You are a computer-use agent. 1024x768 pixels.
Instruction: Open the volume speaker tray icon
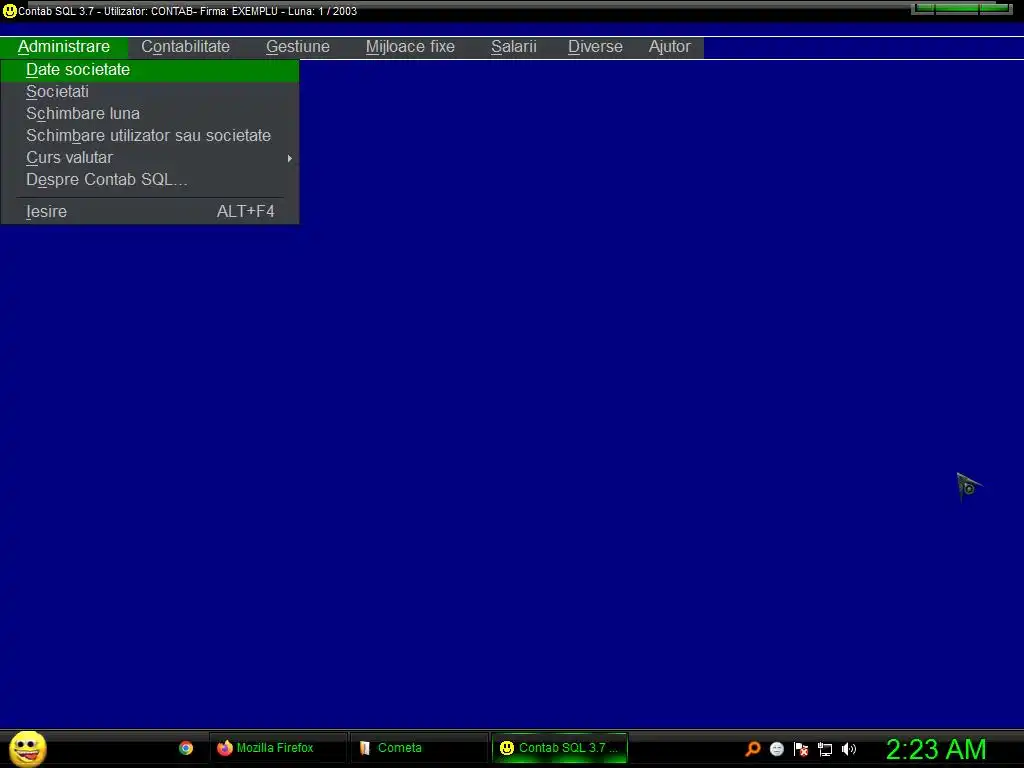(848, 749)
